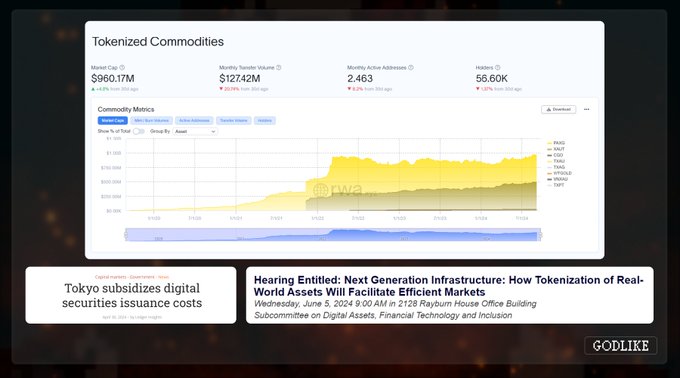Toggle XAUT series in chart legend
This screenshot has height=378, width=680.
tap(556, 149)
